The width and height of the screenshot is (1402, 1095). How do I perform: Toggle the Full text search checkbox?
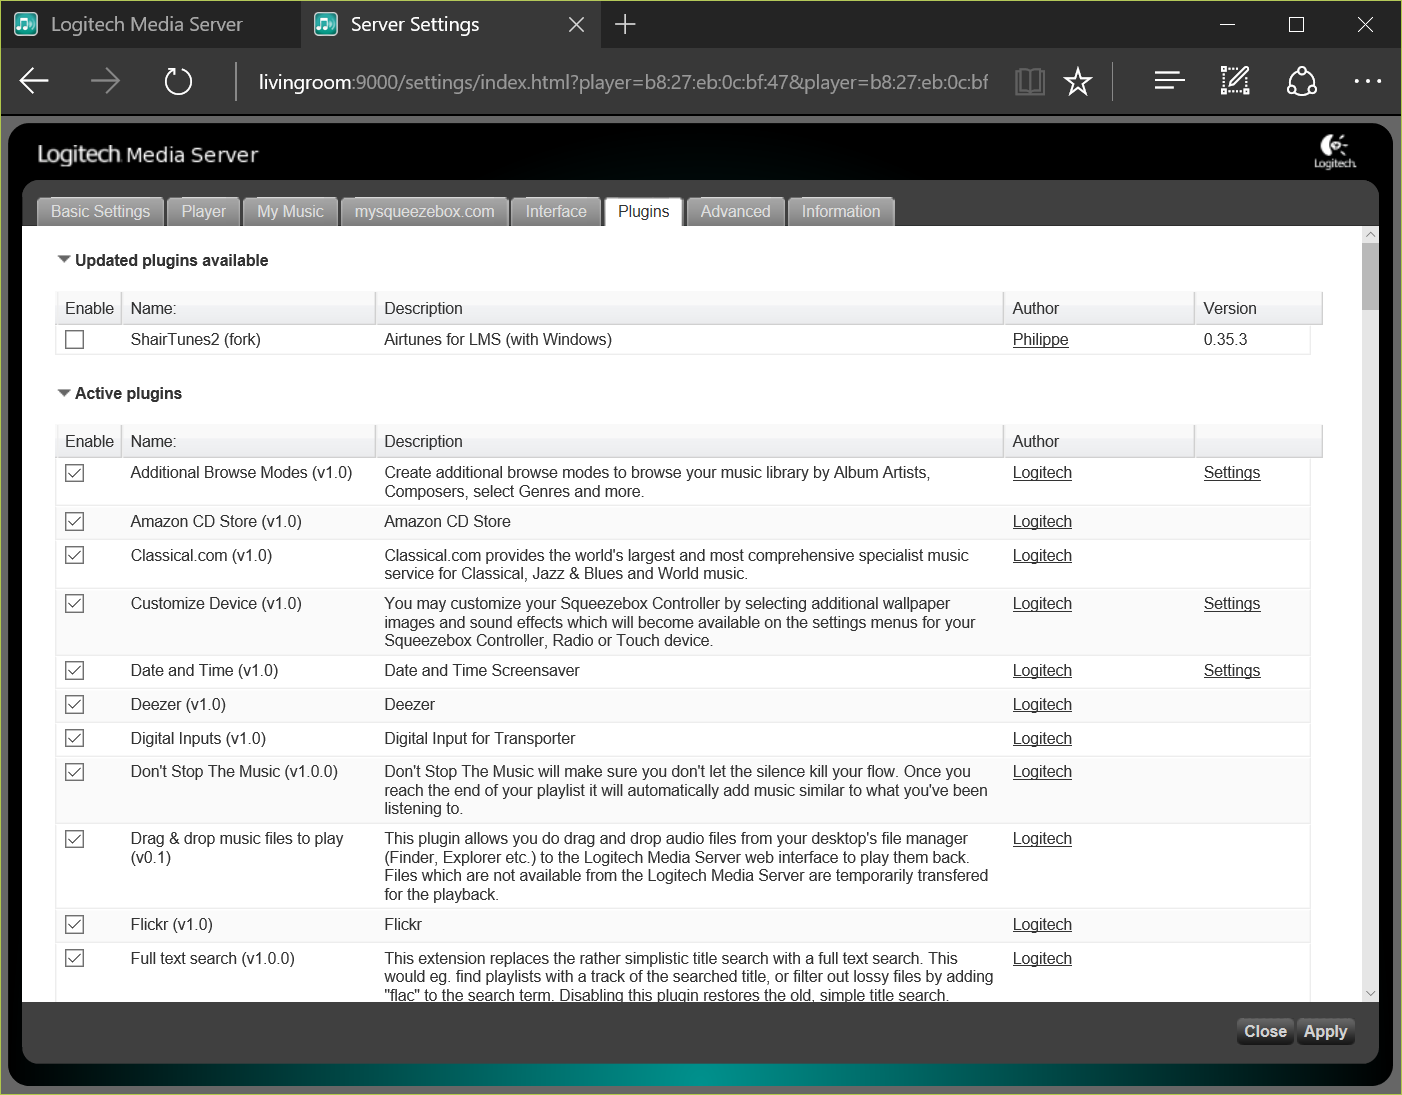click(75, 959)
